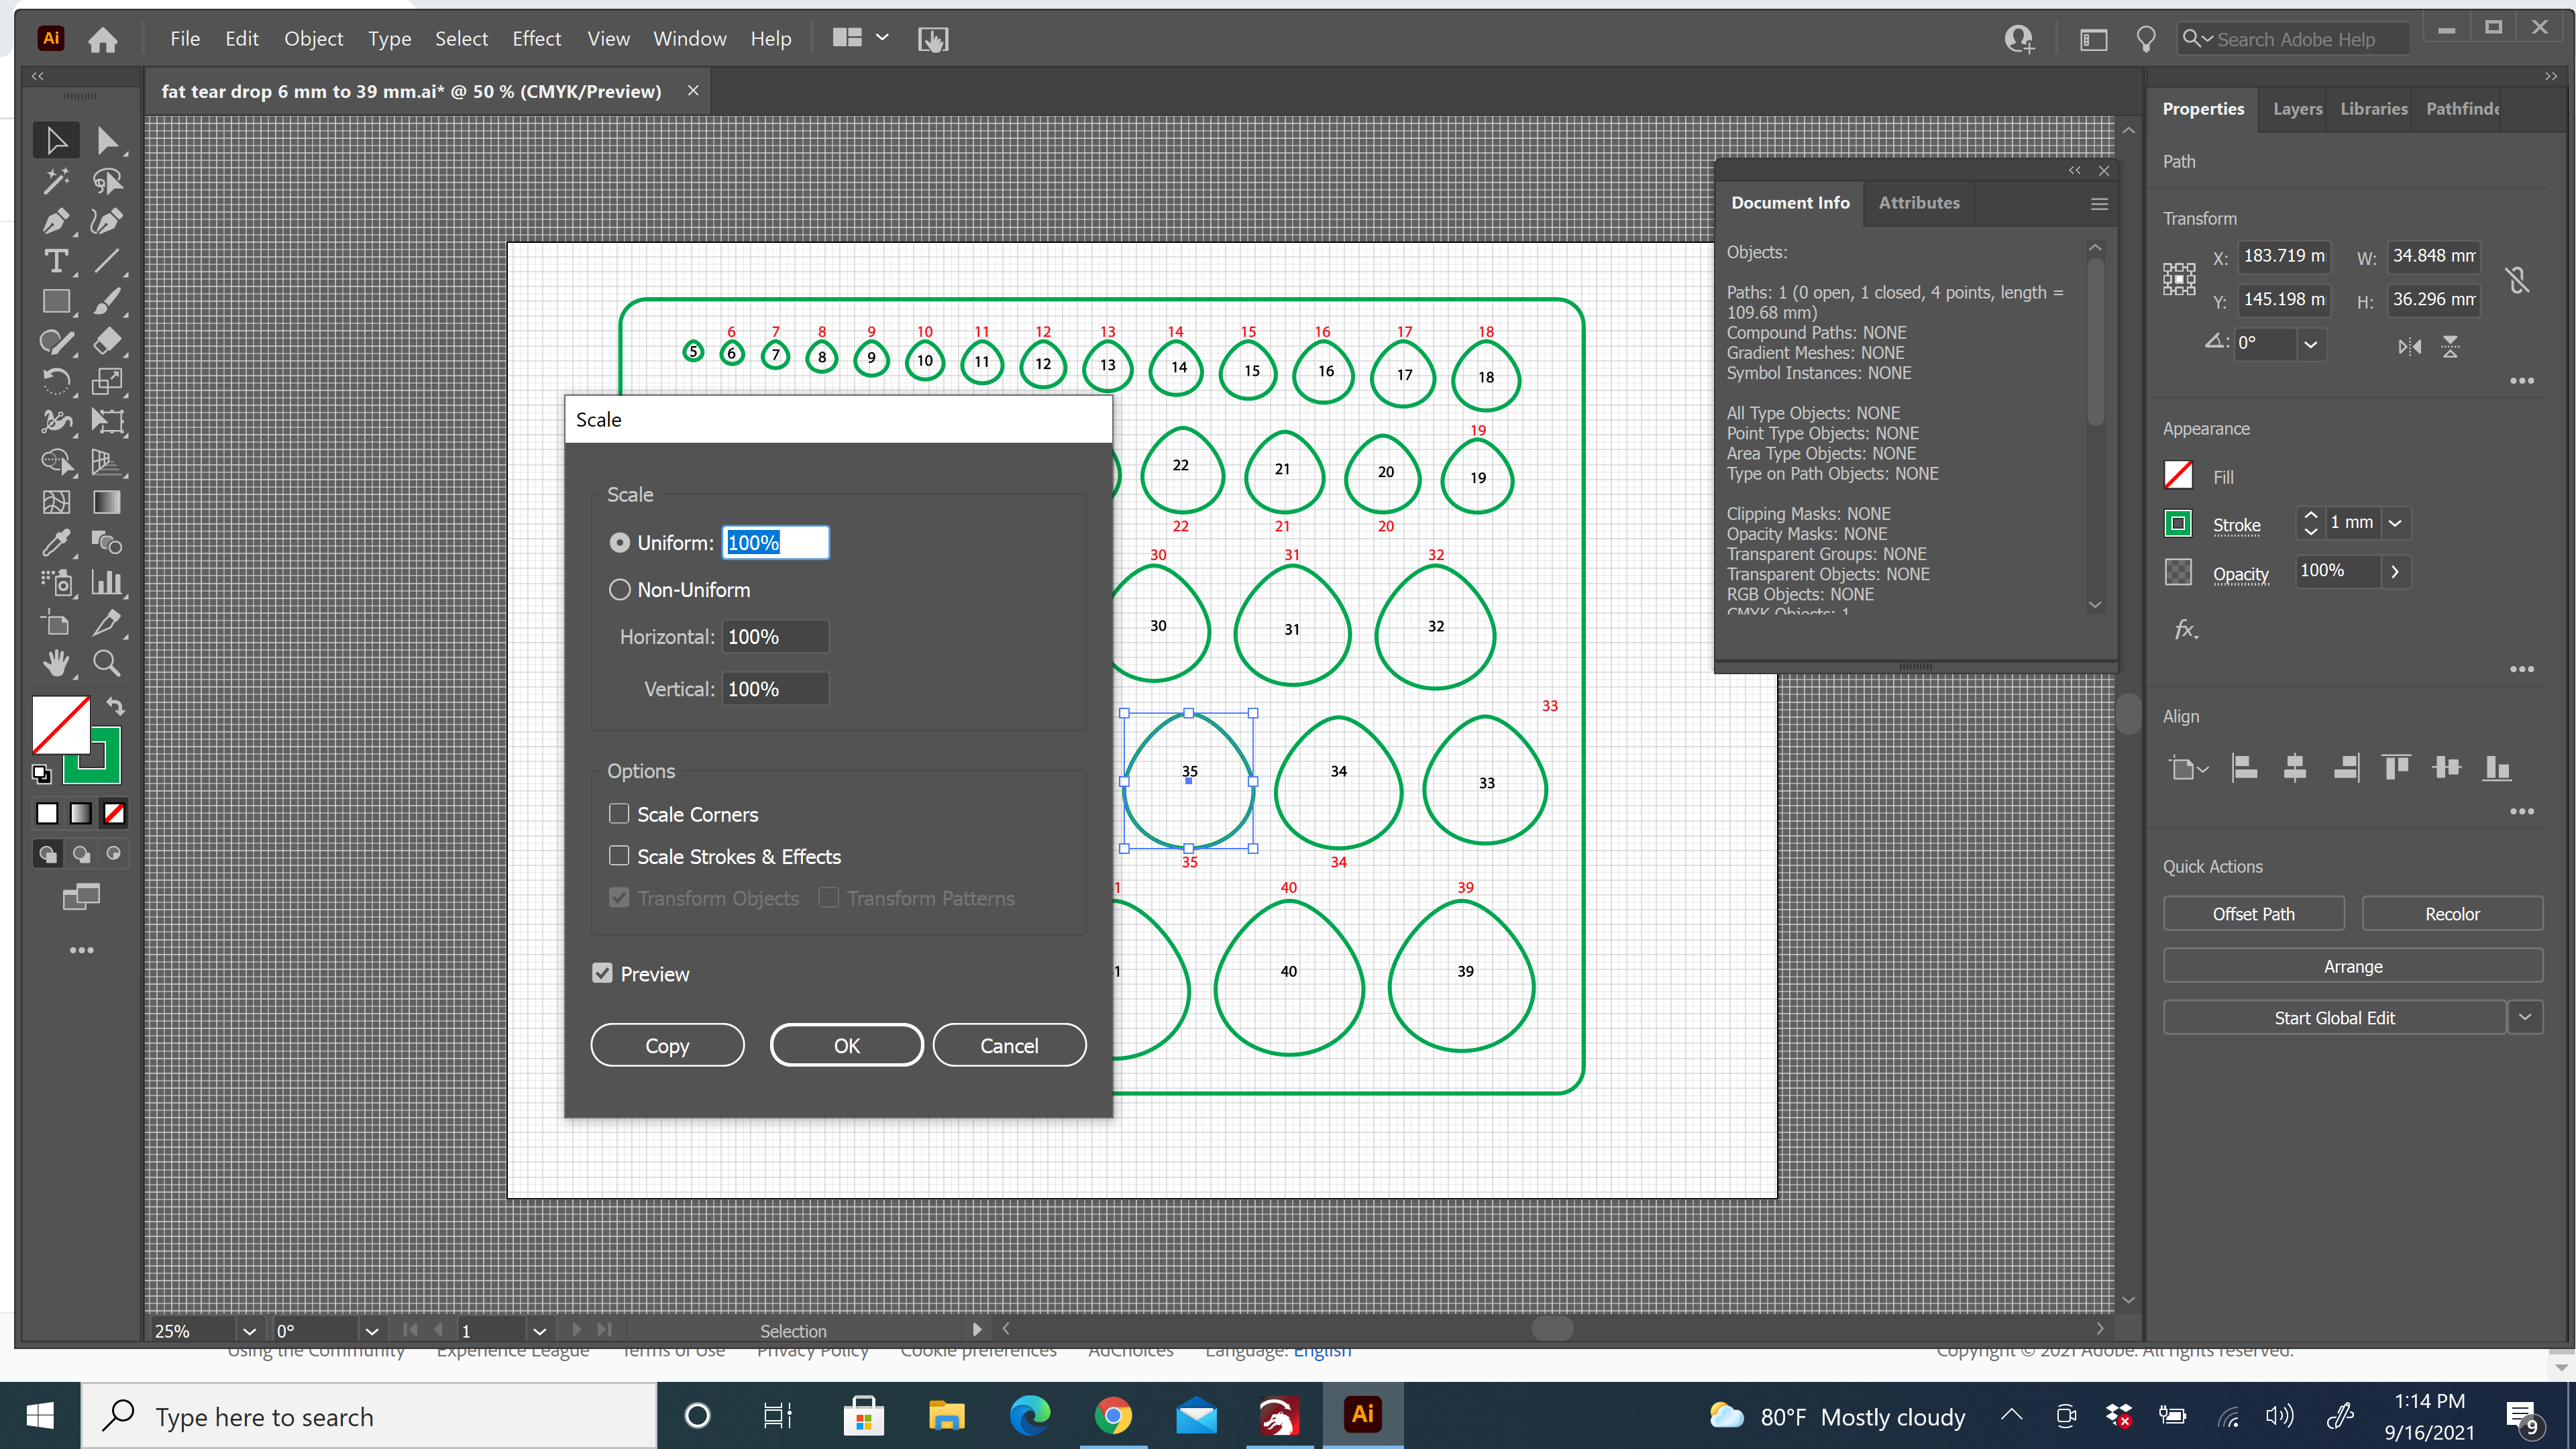Open the Object menu
Image resolution: width=2576 pixels, height=1449 pixels.
[313, 38]
